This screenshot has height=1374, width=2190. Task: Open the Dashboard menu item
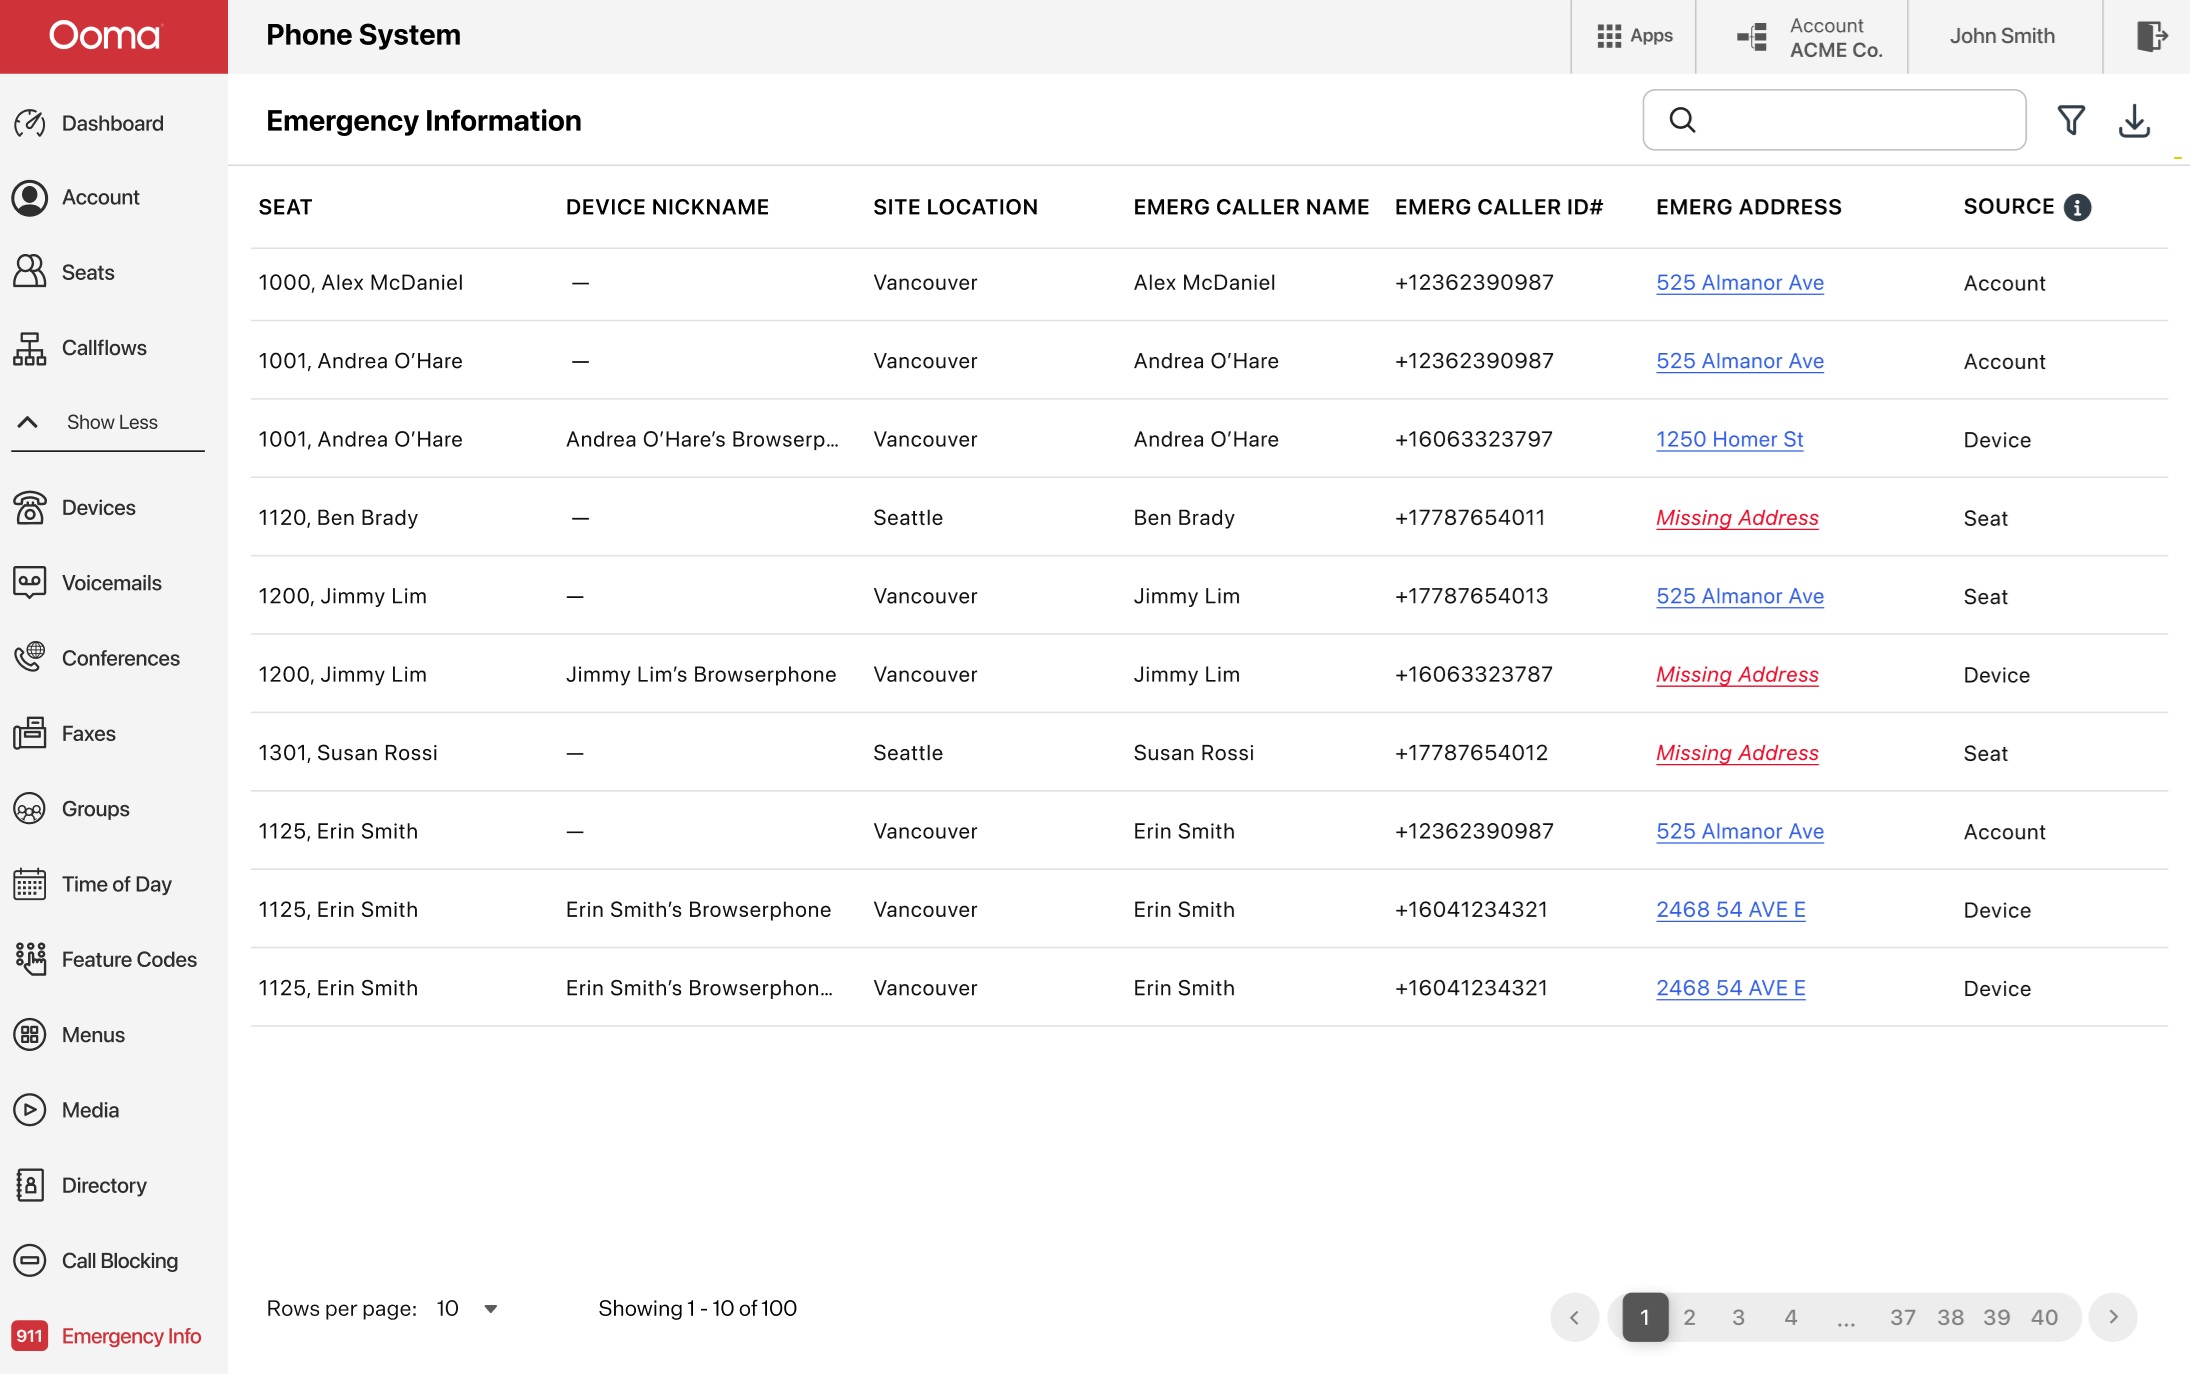111,123
